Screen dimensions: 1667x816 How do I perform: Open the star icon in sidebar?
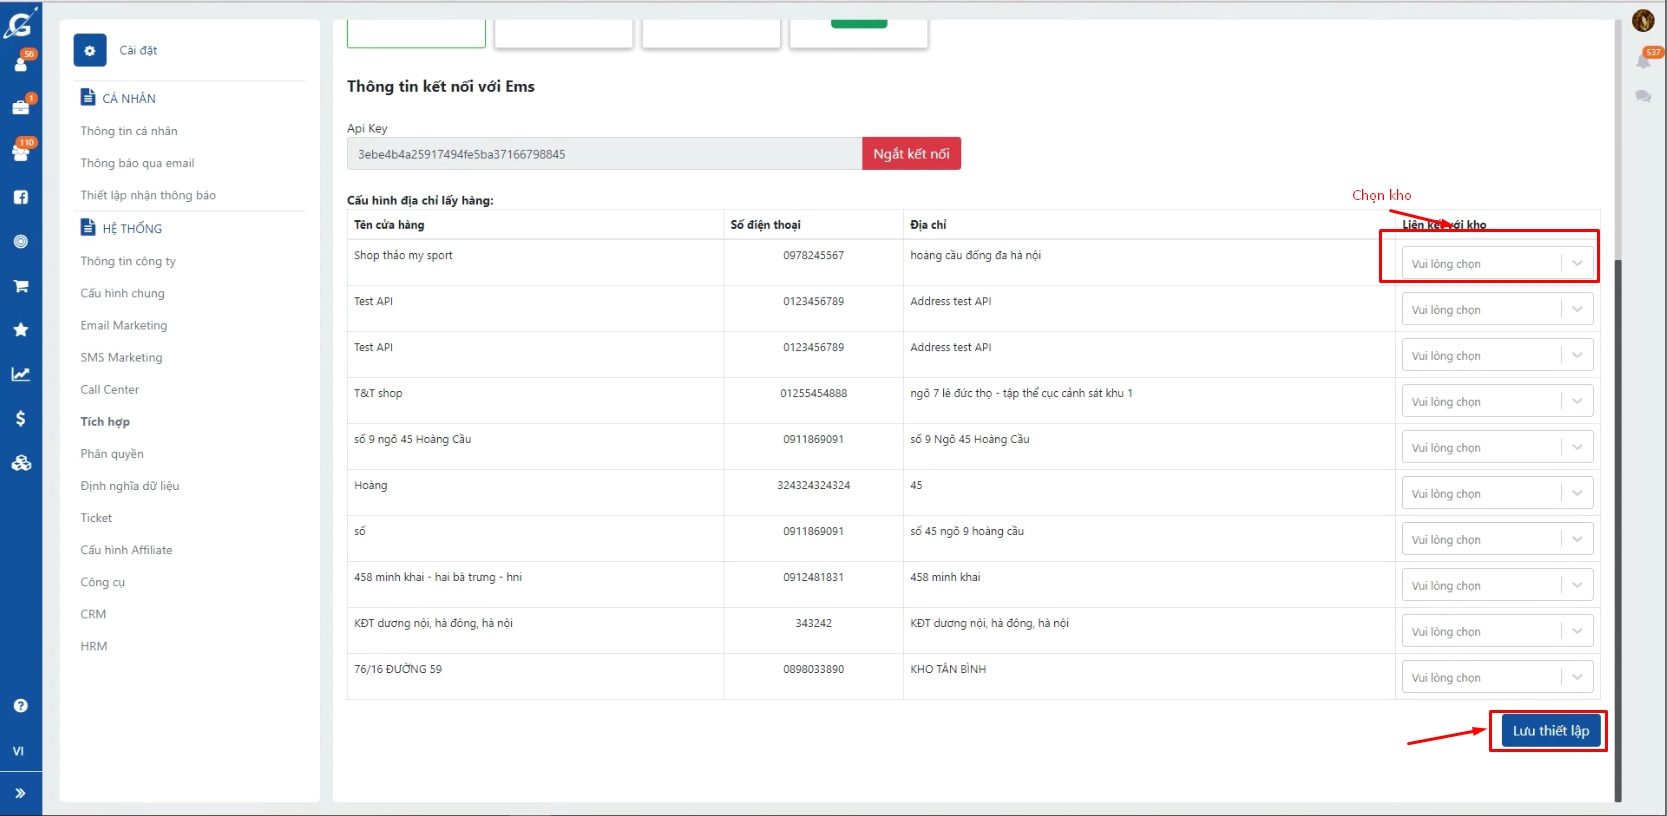click(20, 330)
